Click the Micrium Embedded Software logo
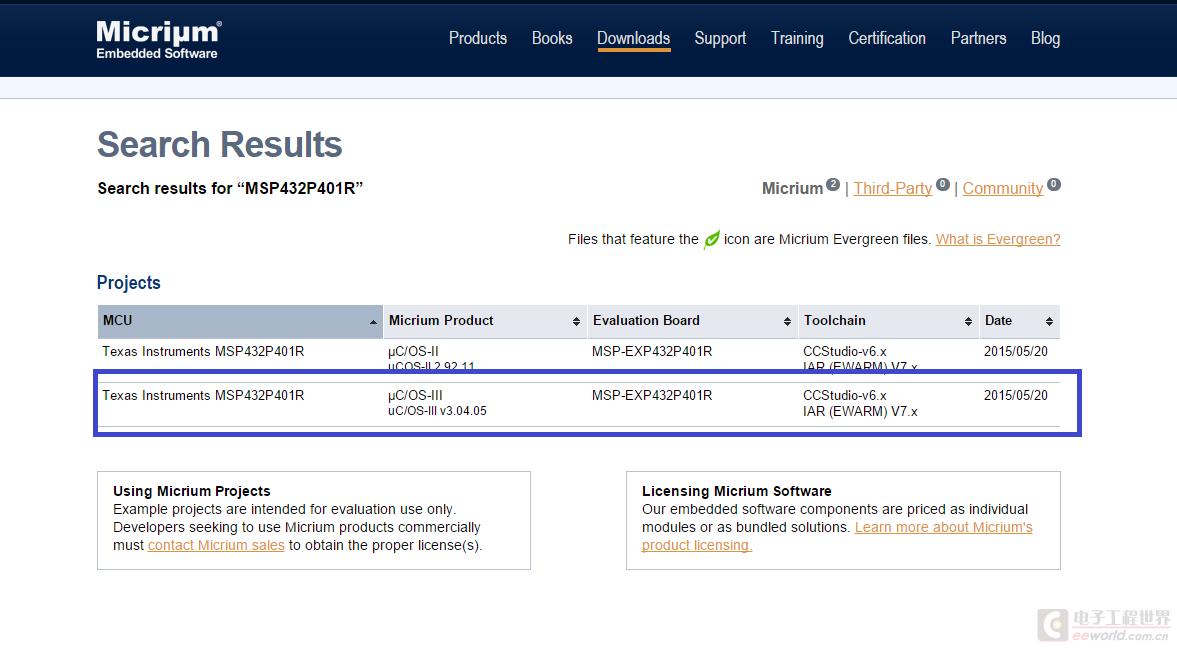Screen dimensions: 1177x648 158,40
